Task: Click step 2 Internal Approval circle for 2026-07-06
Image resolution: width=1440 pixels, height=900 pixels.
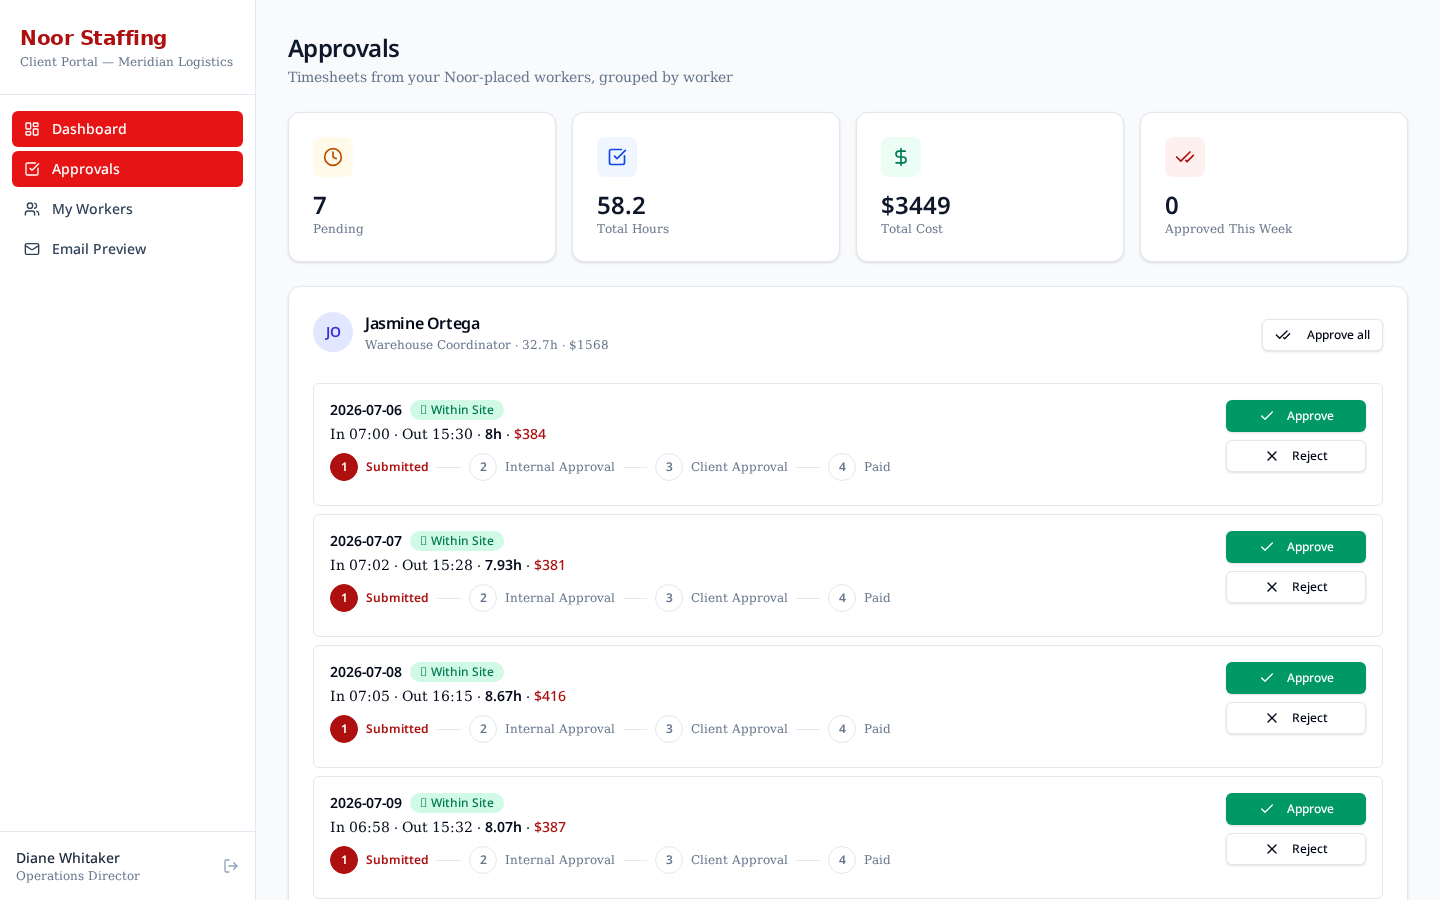Action: [x=483, y=467]
